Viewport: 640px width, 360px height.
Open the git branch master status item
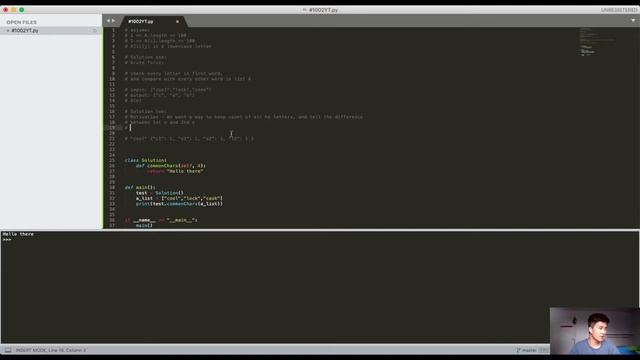pyautogui.click(x=527, y=350)
